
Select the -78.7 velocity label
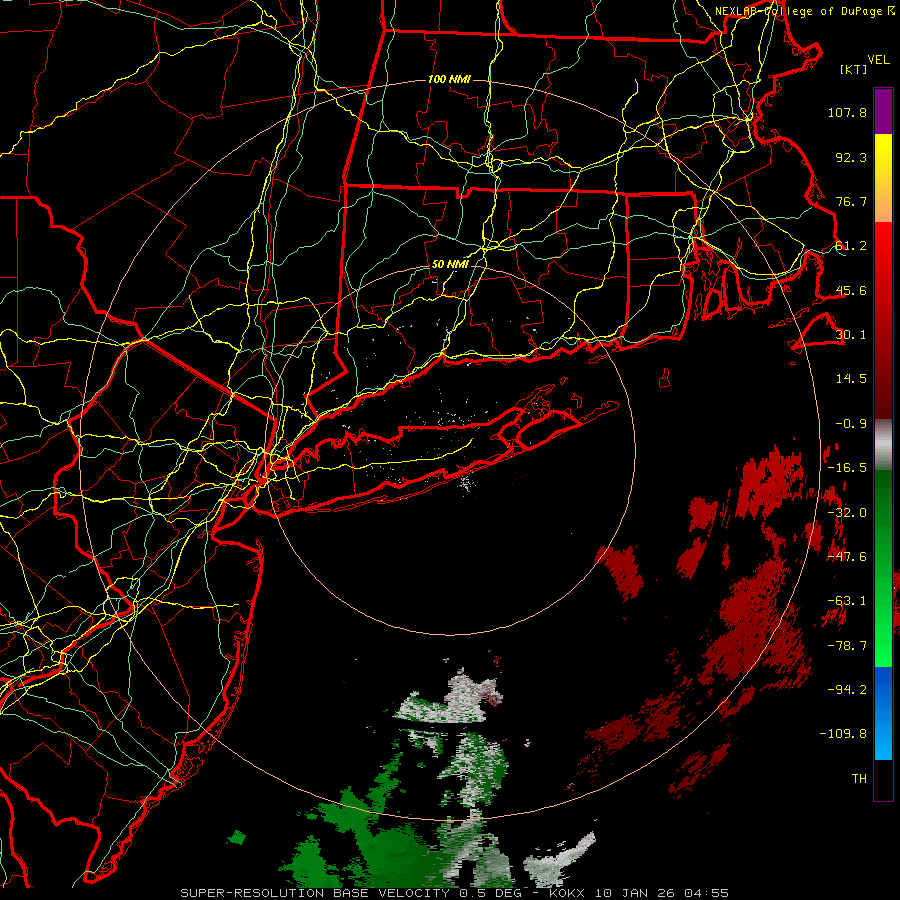(847, 646)
